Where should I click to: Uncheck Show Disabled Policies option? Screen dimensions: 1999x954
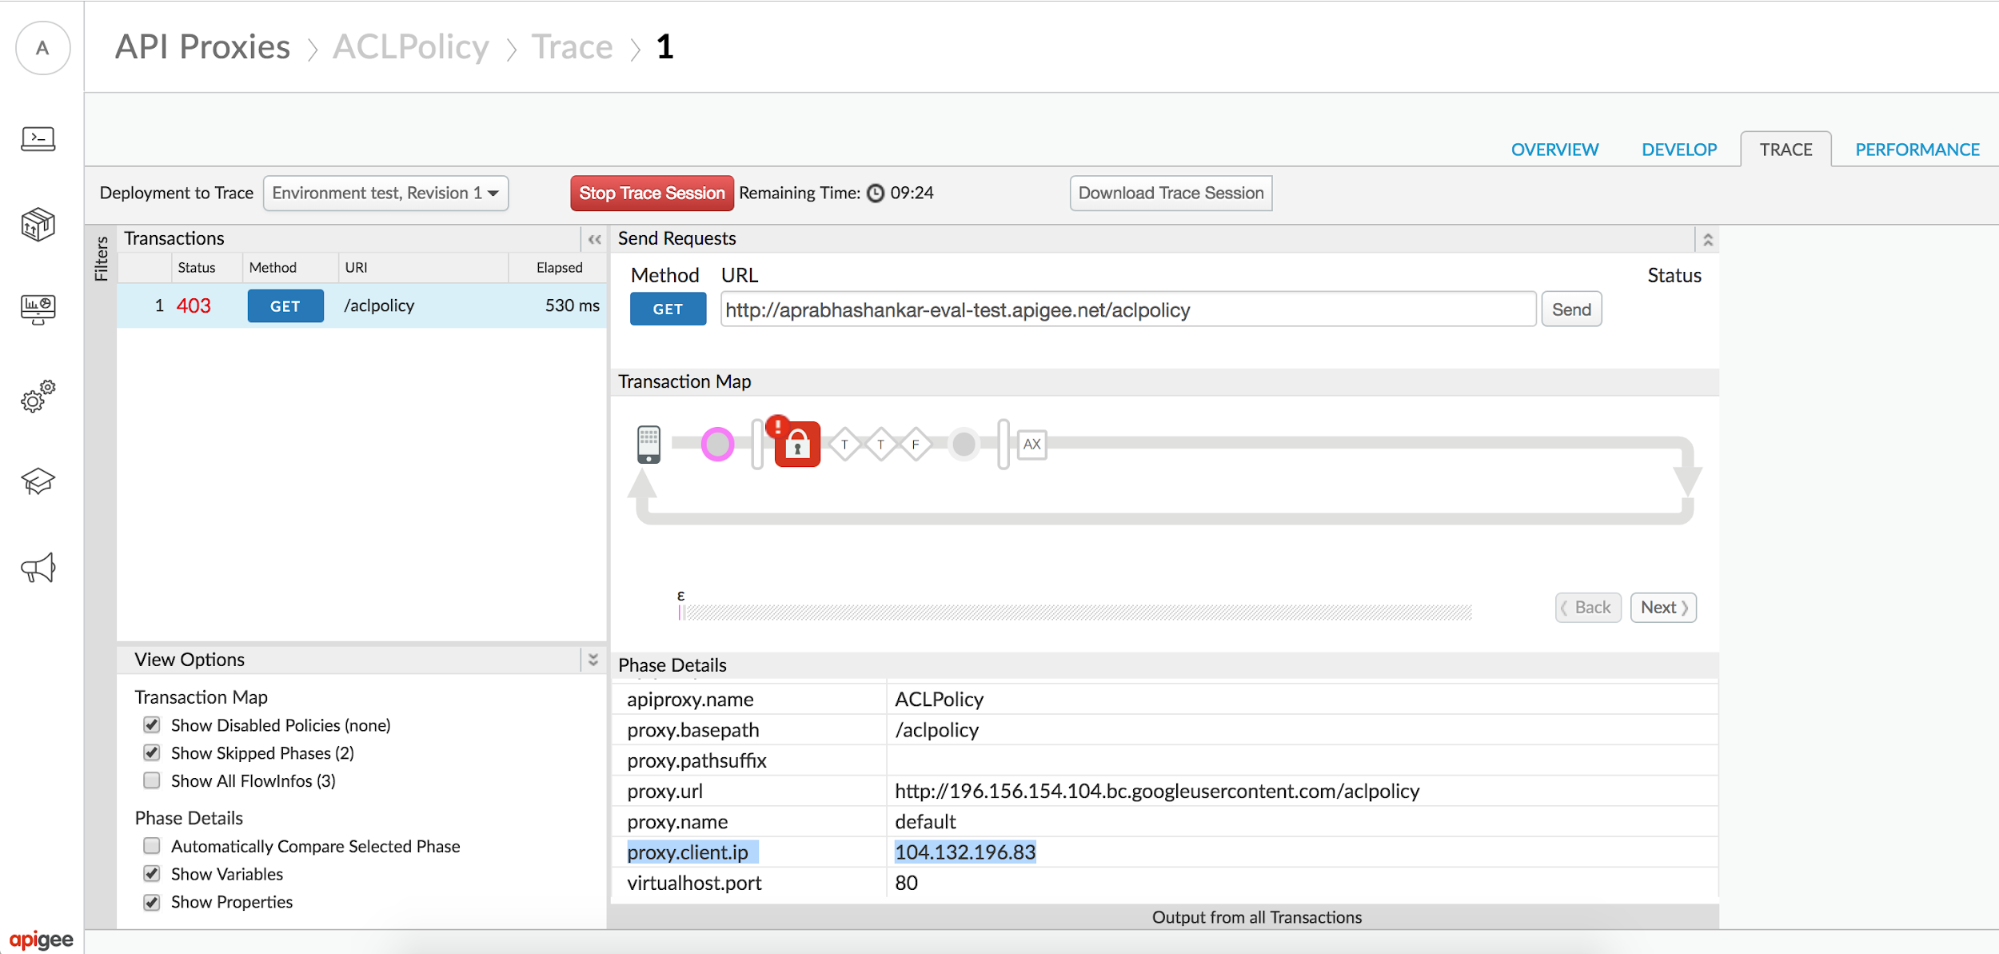[x=152, y=724]
